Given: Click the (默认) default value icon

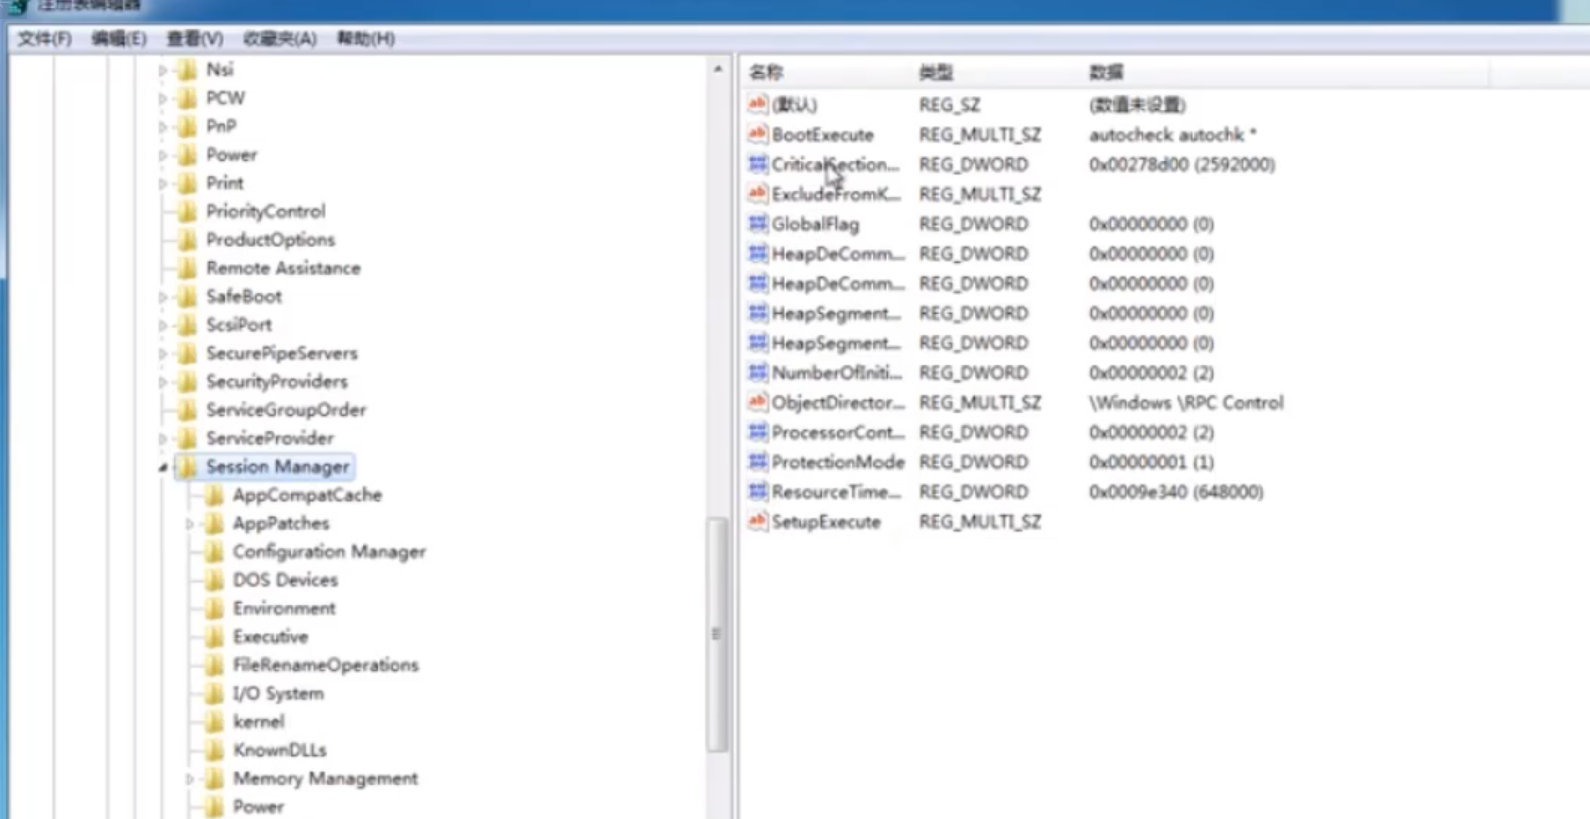Looking at the screenshot, I should 757,104.
